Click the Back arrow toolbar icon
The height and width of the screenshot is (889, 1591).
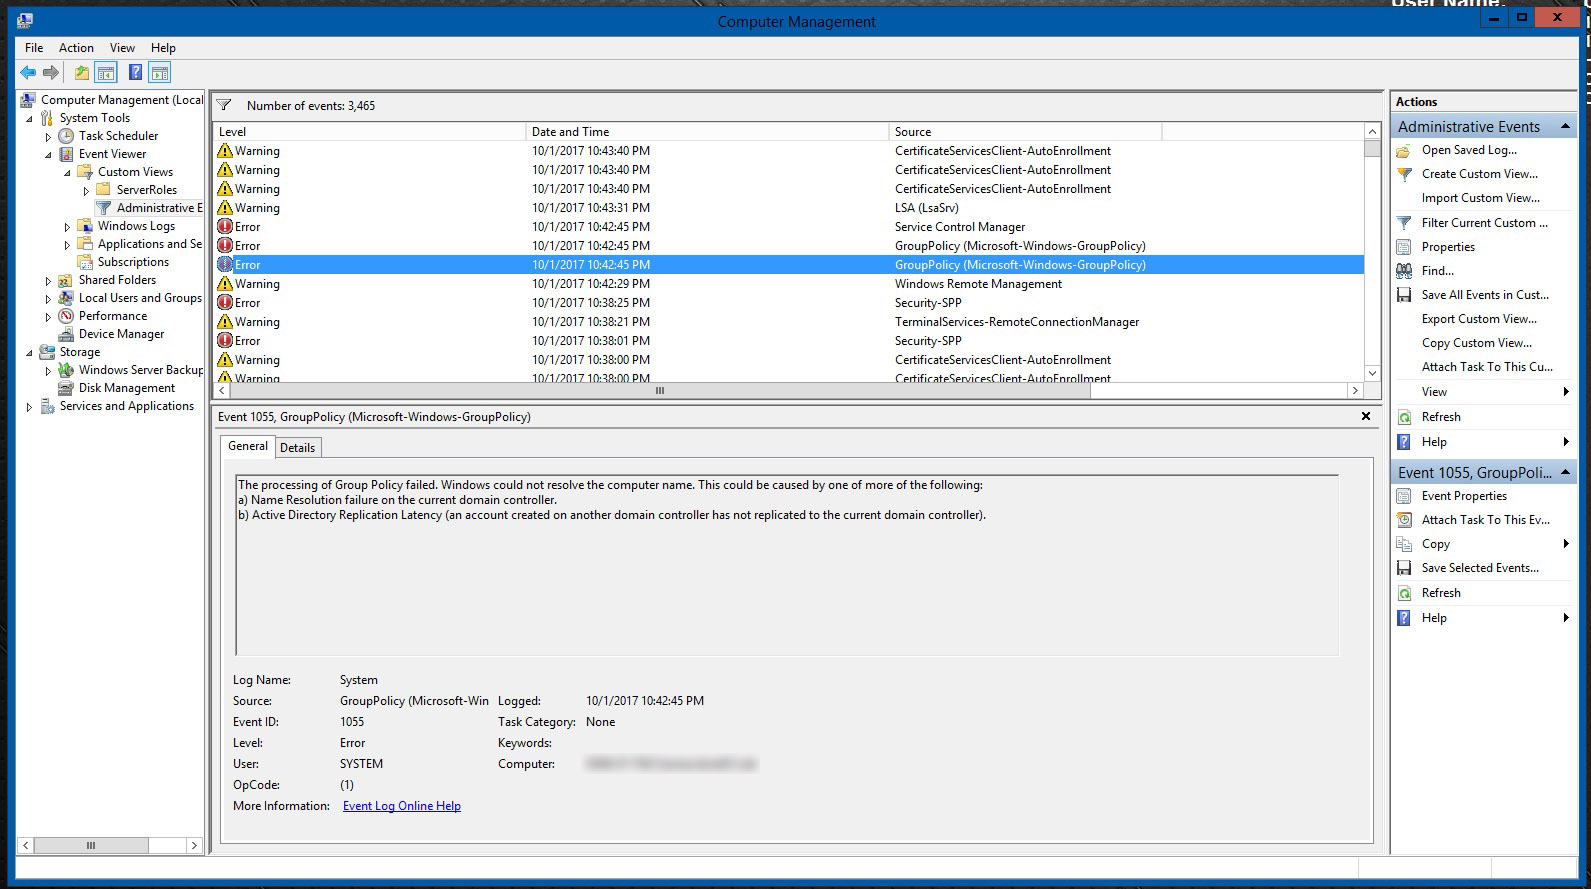[x=28, y=72]
